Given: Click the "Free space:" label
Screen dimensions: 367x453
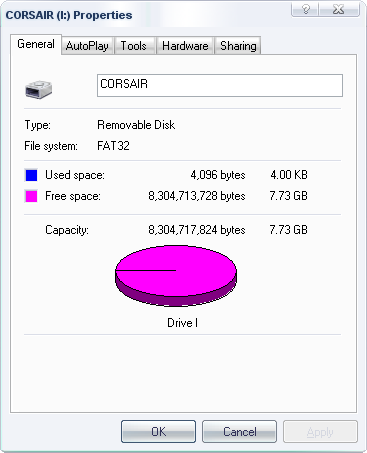Looking at the screenshot, I should 73,196.
